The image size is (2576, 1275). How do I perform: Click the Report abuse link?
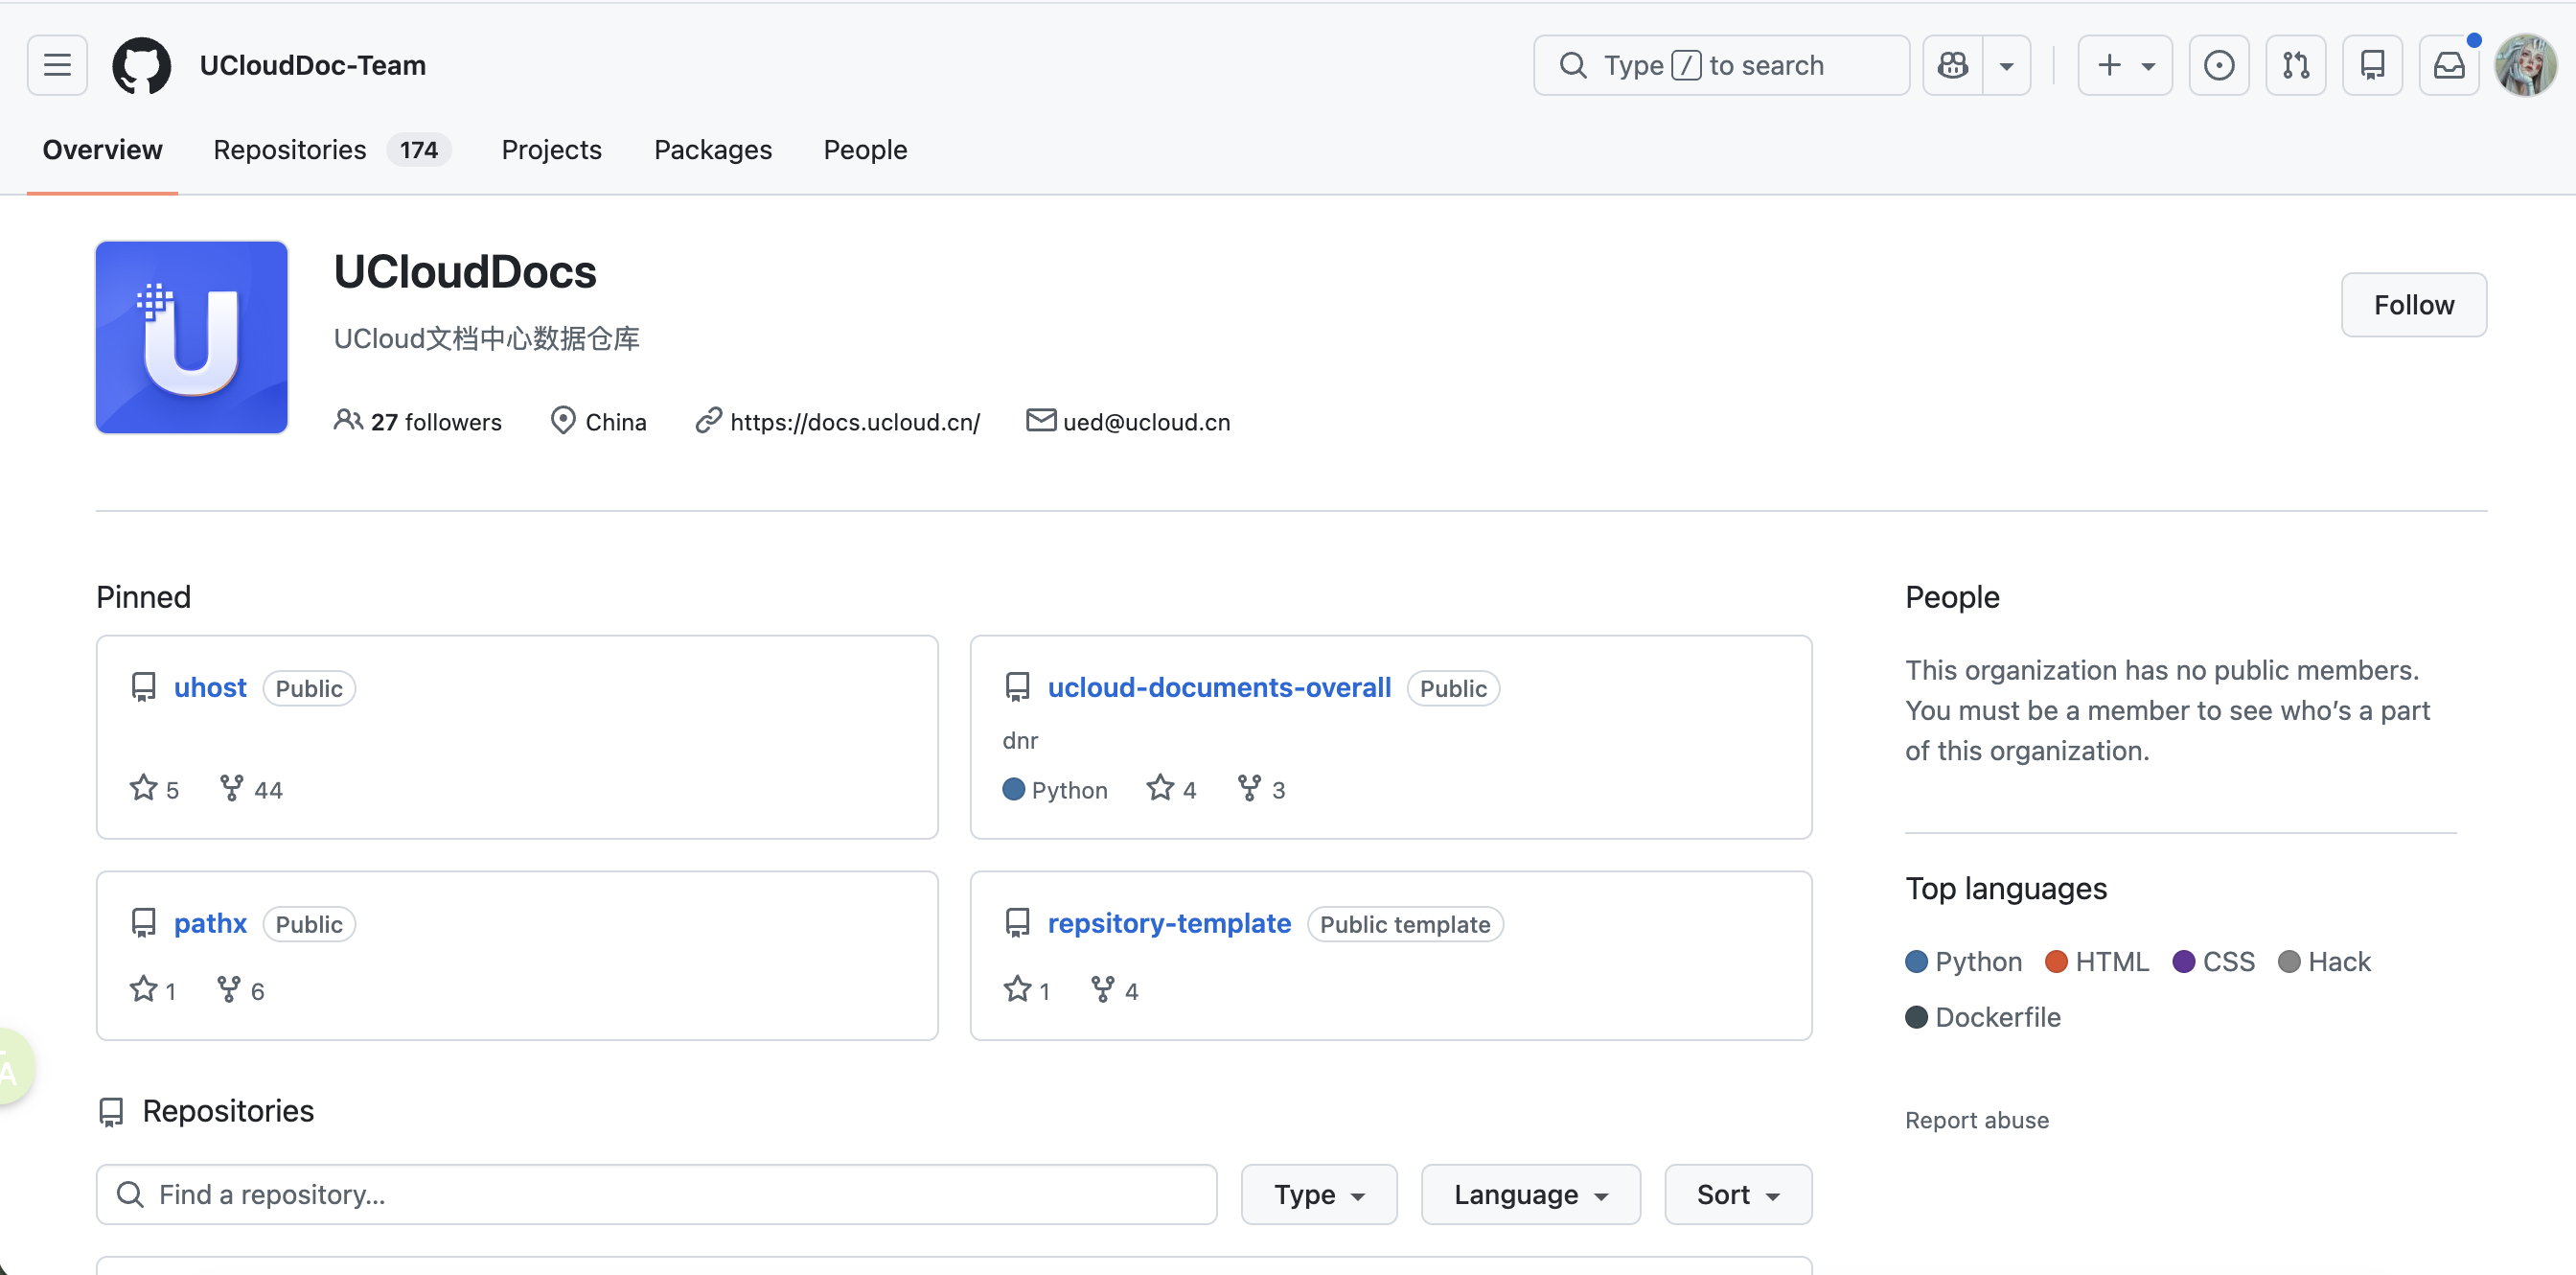point(1977,1120)
